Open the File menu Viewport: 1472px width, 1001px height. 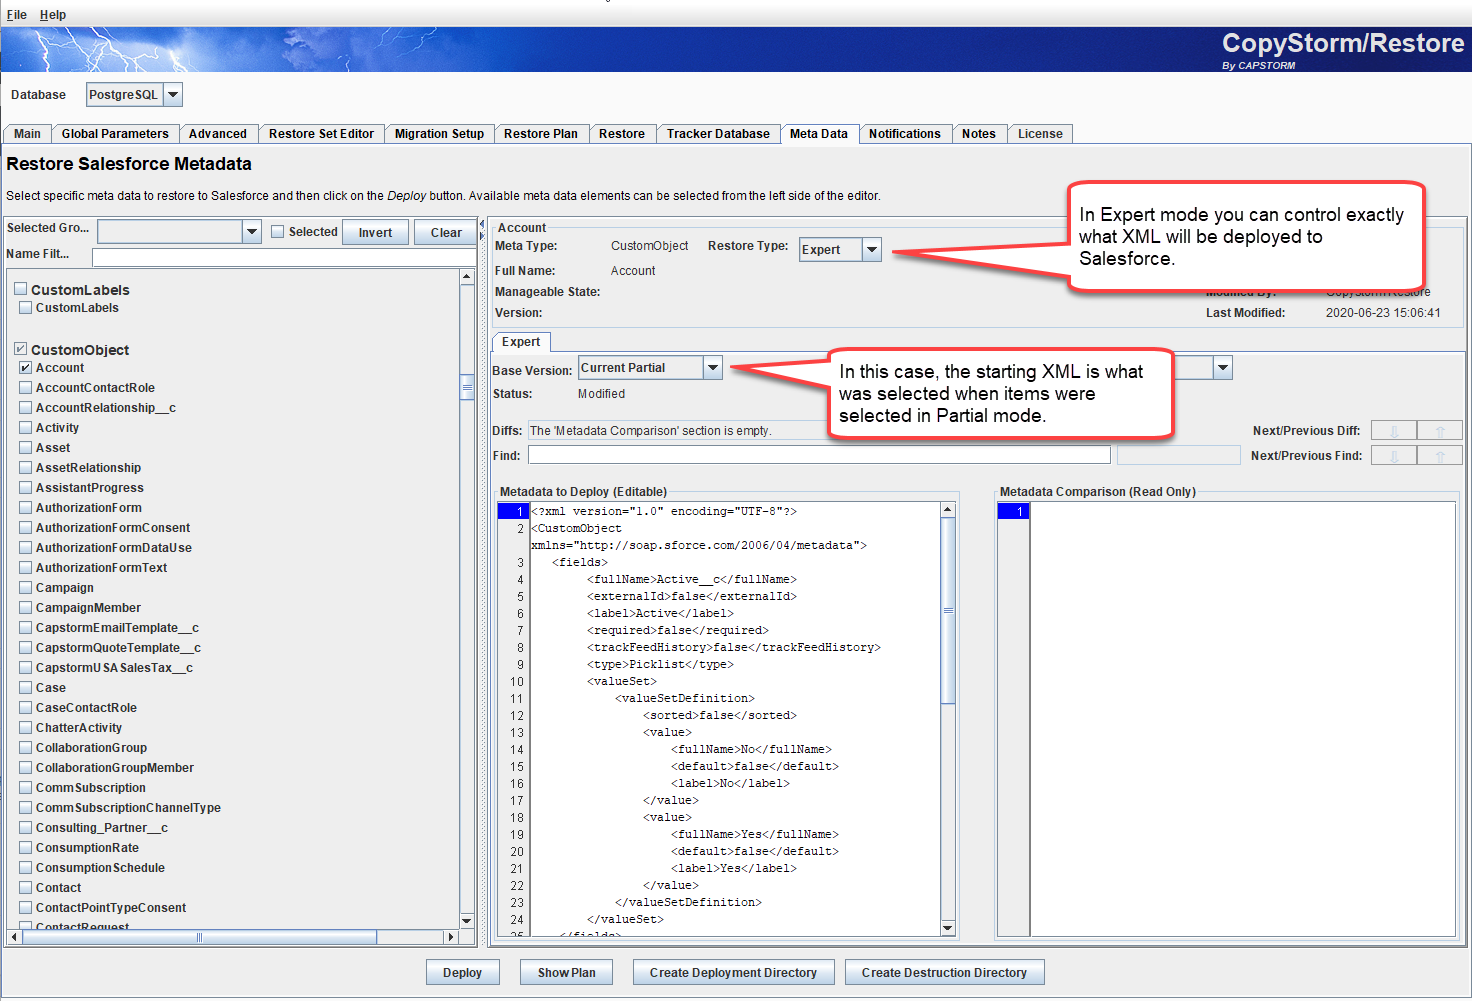[17, 15]
